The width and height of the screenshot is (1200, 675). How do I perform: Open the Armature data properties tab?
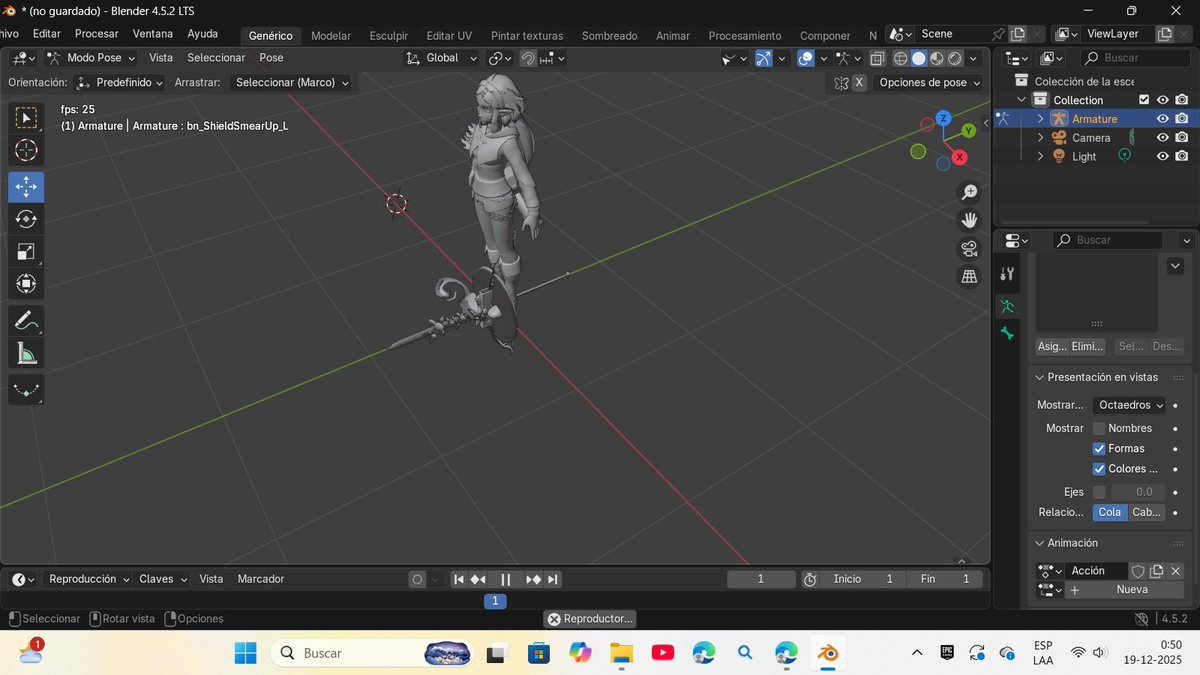tap(1007, 306)
